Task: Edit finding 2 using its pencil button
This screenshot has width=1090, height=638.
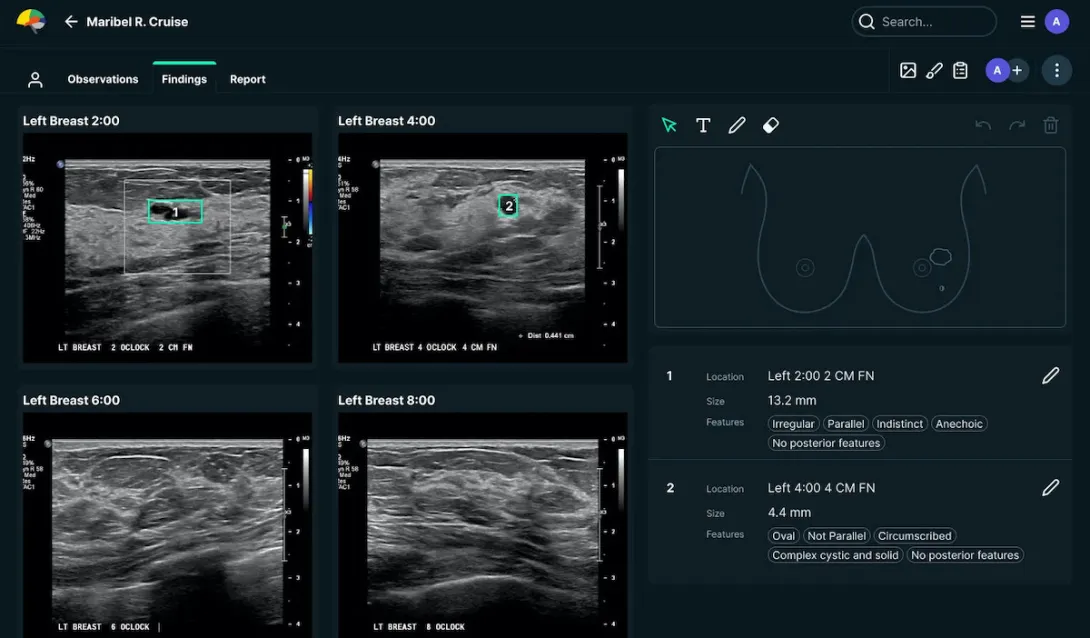Action: tap(1051, 487)
